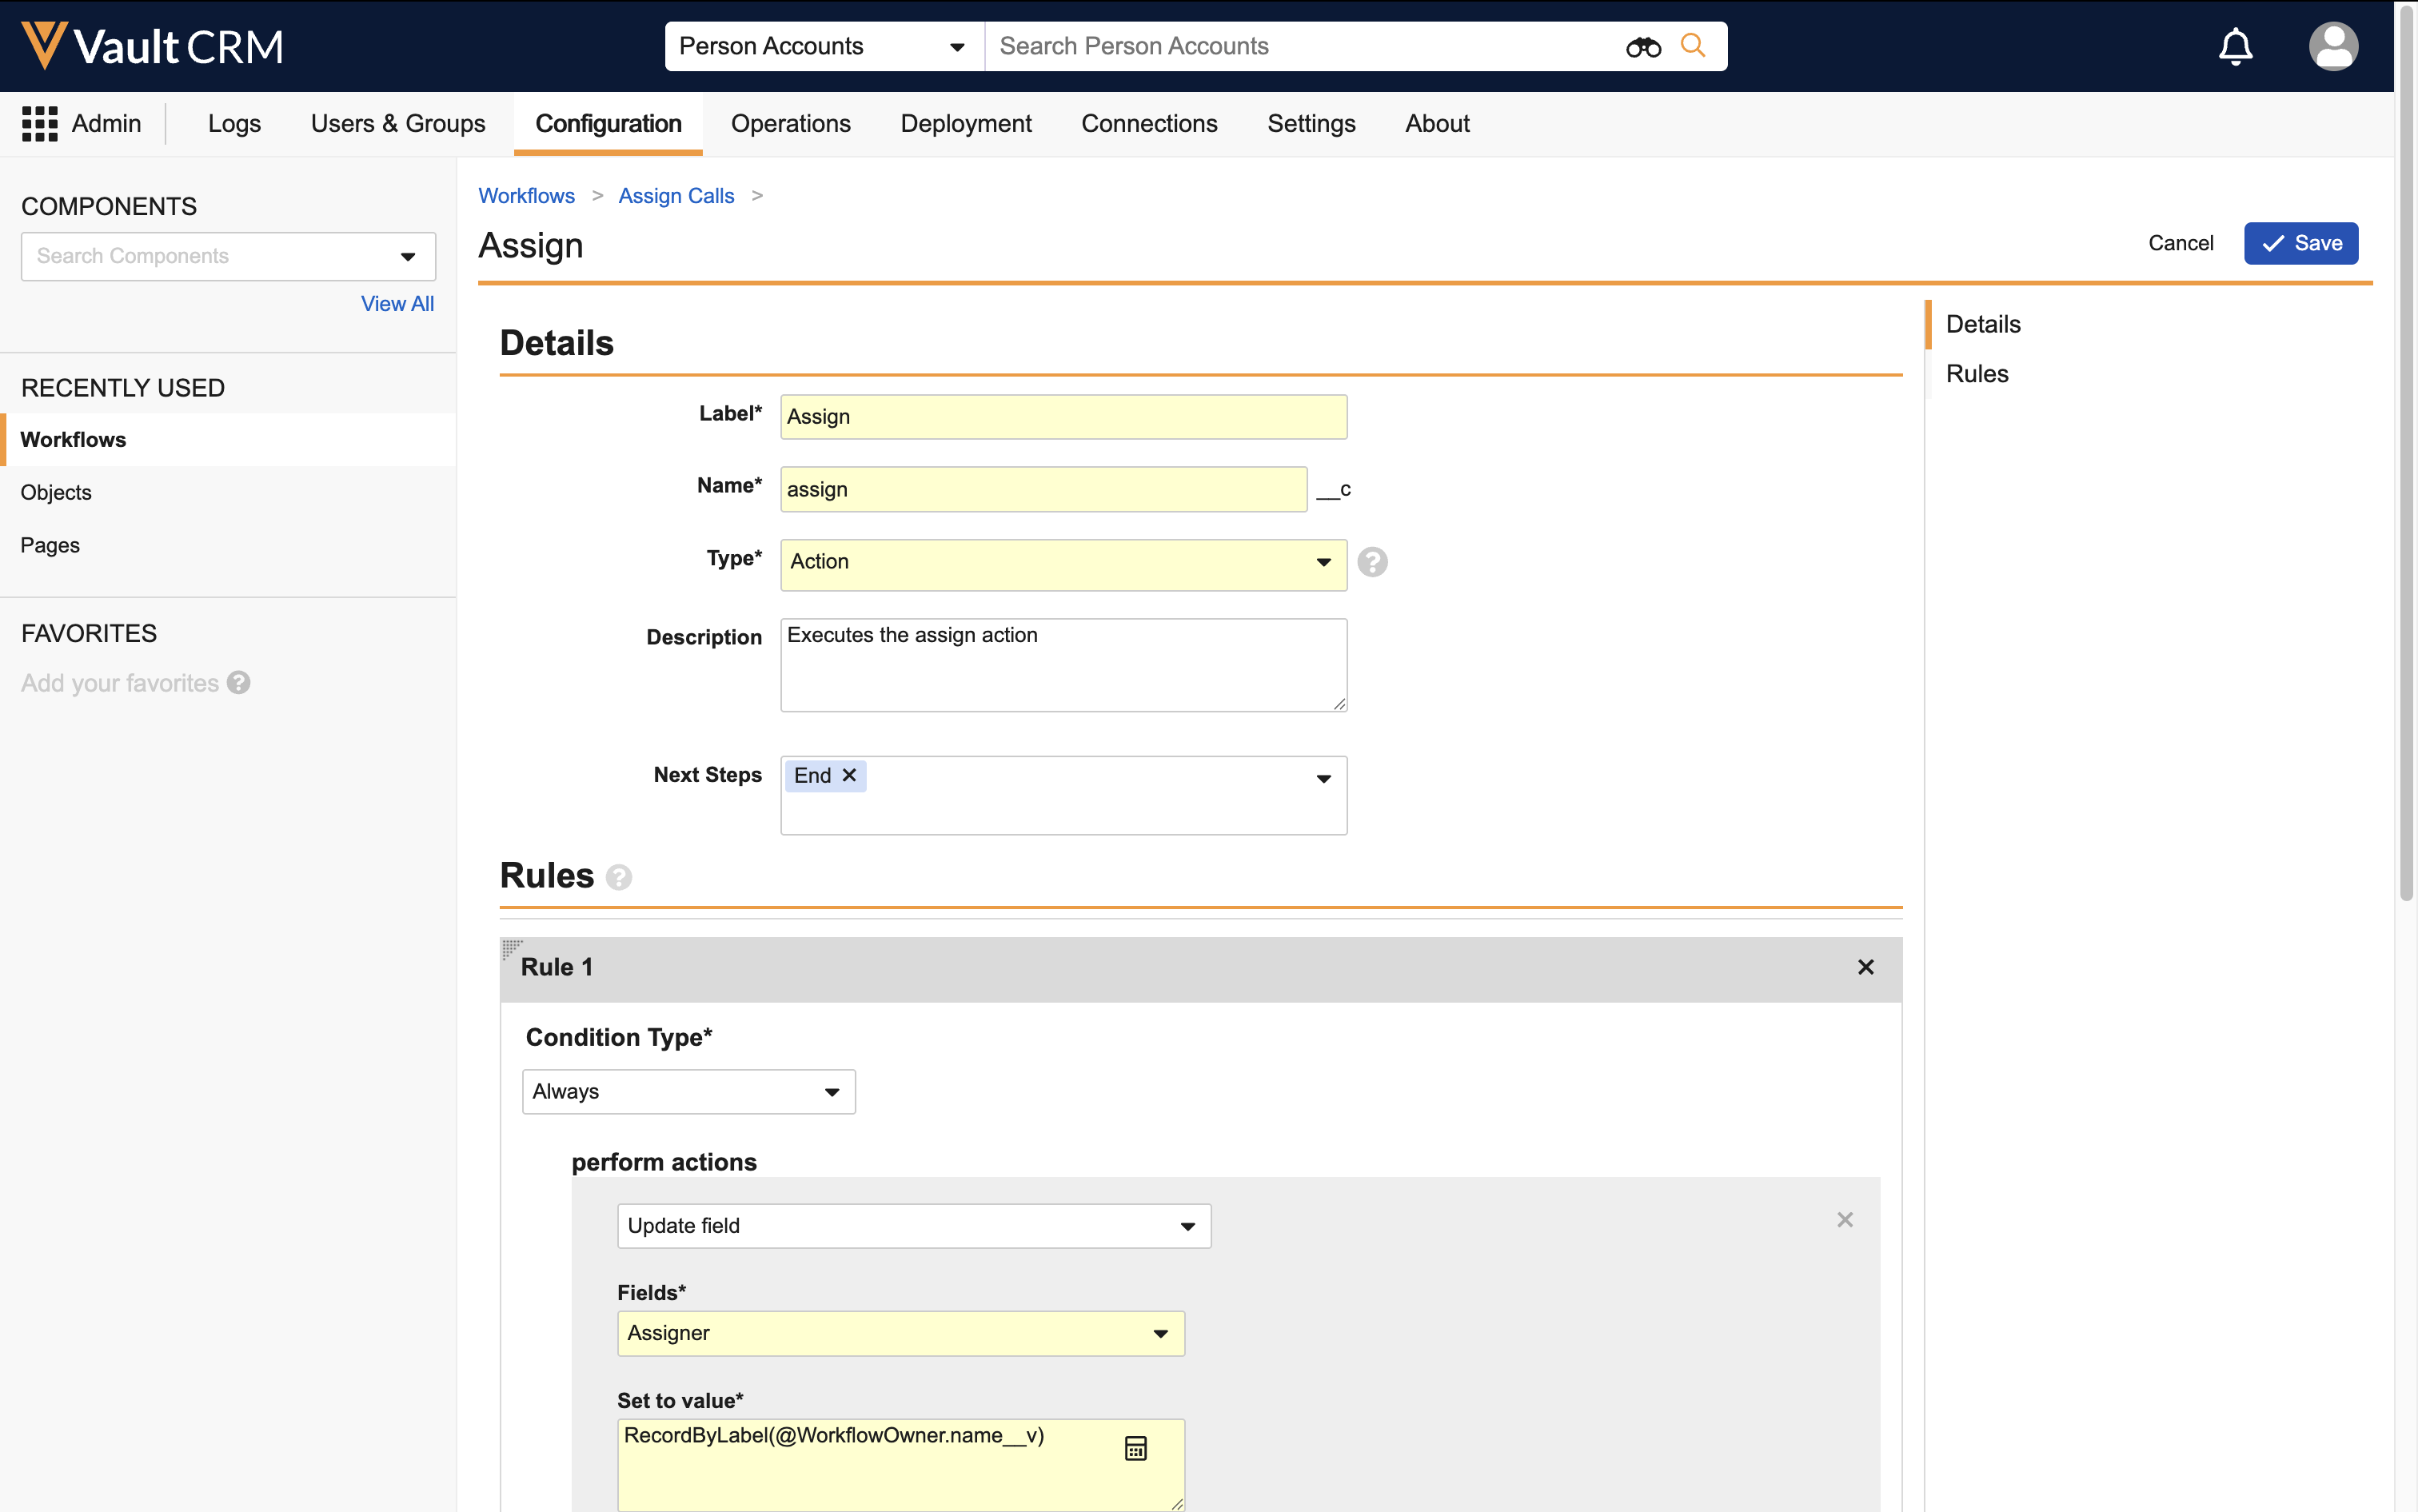Open the Assigner Fields dropdown
Screen dimensions: 2418x1512
coord(900,1333)
